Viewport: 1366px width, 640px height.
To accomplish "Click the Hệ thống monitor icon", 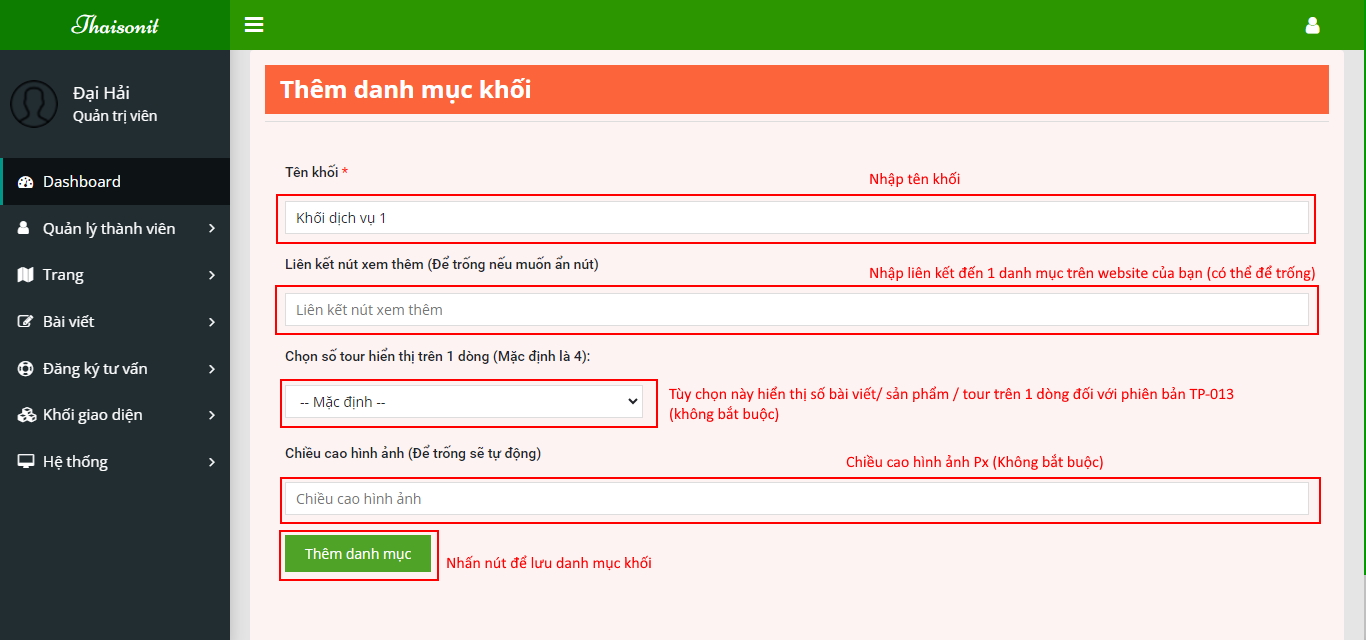I will click(x=26, y=462).
